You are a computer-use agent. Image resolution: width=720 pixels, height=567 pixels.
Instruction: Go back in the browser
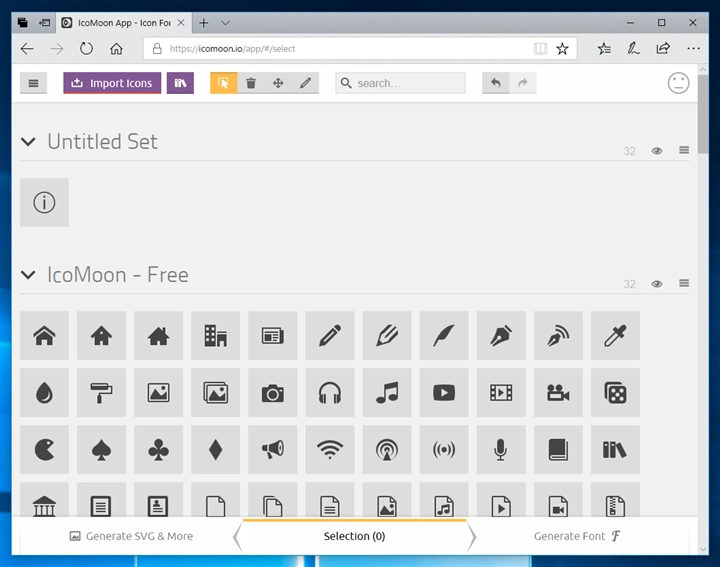(x=27, y=49)
